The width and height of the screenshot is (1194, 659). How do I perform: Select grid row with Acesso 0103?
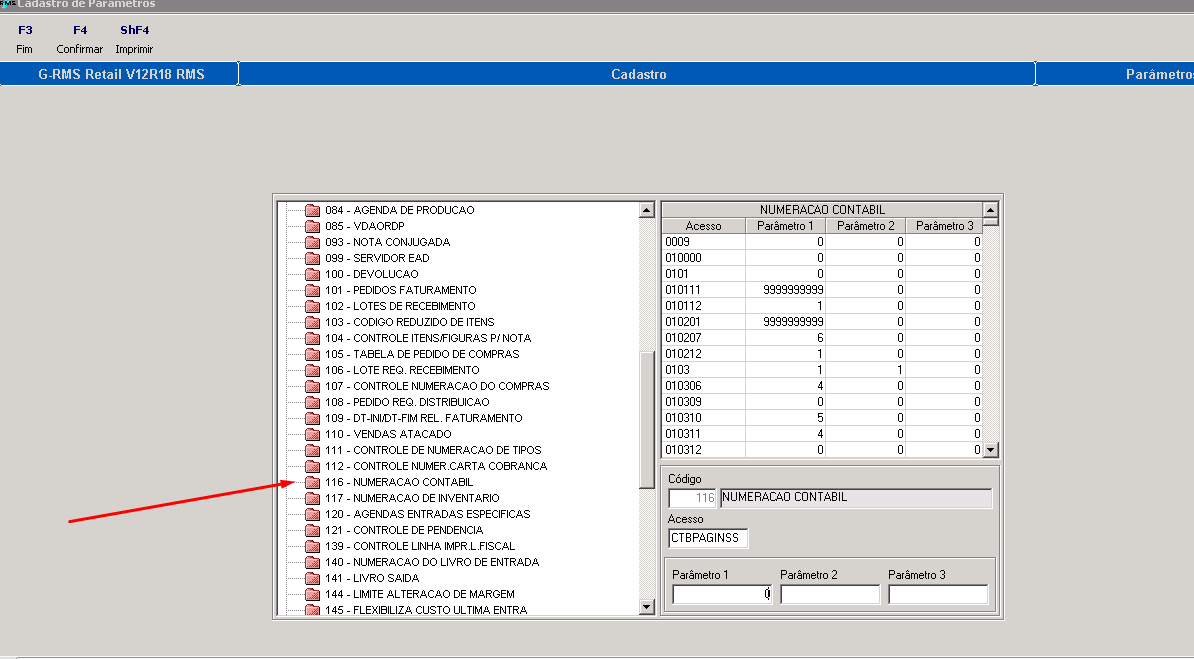pyautogui.click(x=822, y=370)
